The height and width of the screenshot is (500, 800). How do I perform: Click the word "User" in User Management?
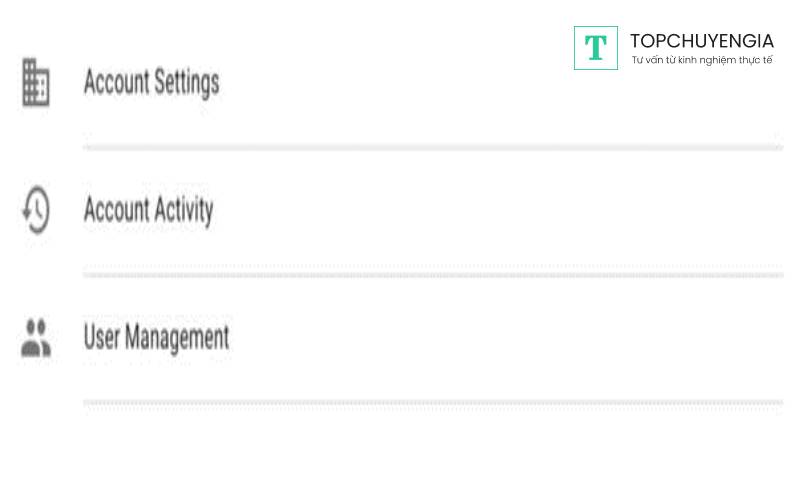(x=101, y=338)
